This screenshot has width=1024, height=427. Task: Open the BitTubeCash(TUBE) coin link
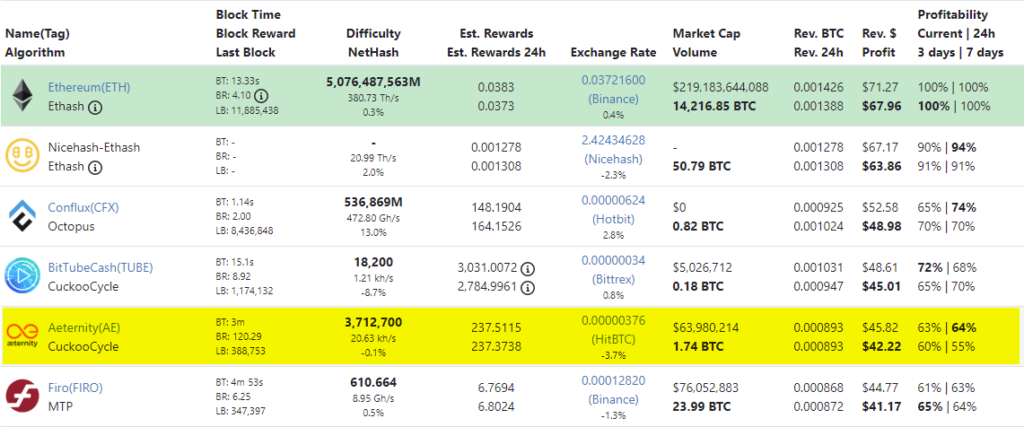101,268
